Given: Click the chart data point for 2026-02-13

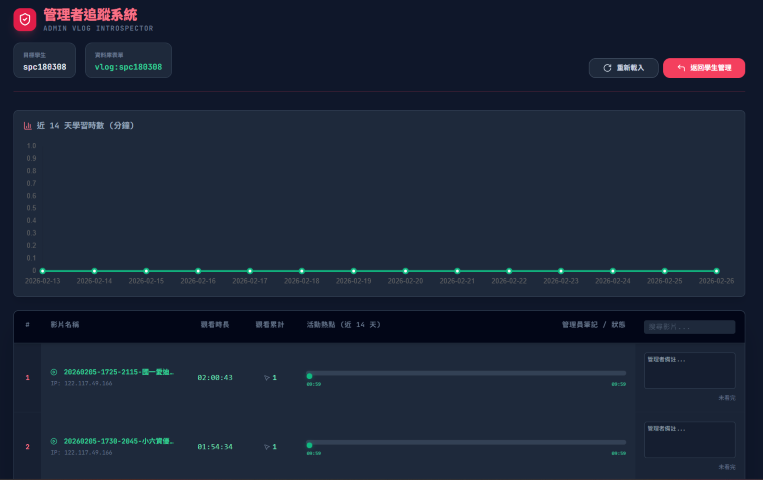Looking at the screenshot, I should (42, 271).
